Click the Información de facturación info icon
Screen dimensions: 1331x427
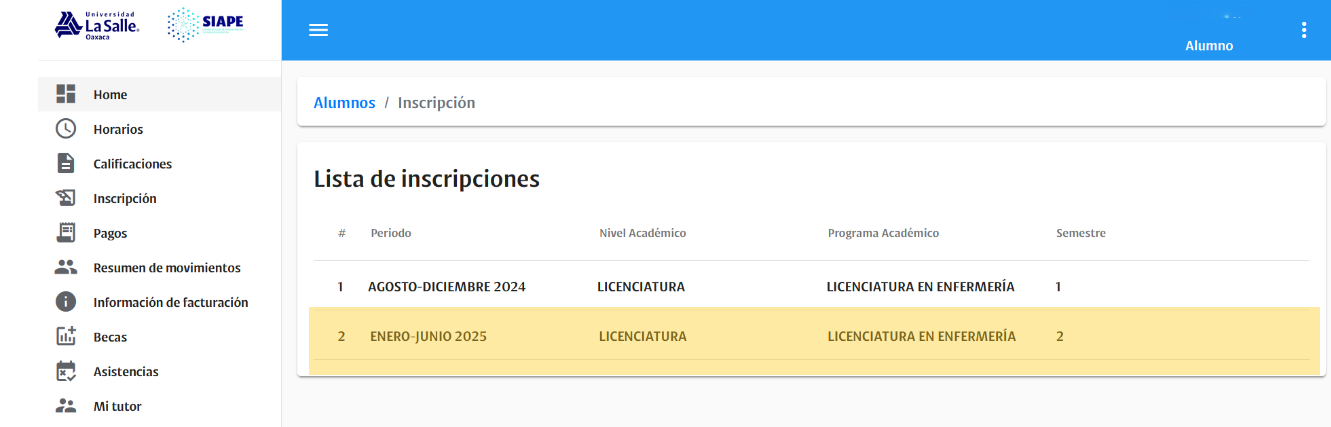tap(66, 302)
